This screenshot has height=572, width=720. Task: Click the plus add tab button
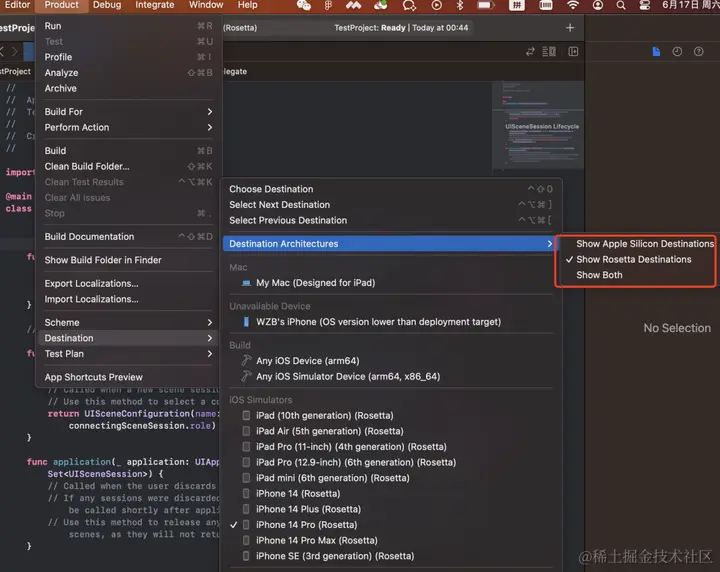[x=570, y=28]
